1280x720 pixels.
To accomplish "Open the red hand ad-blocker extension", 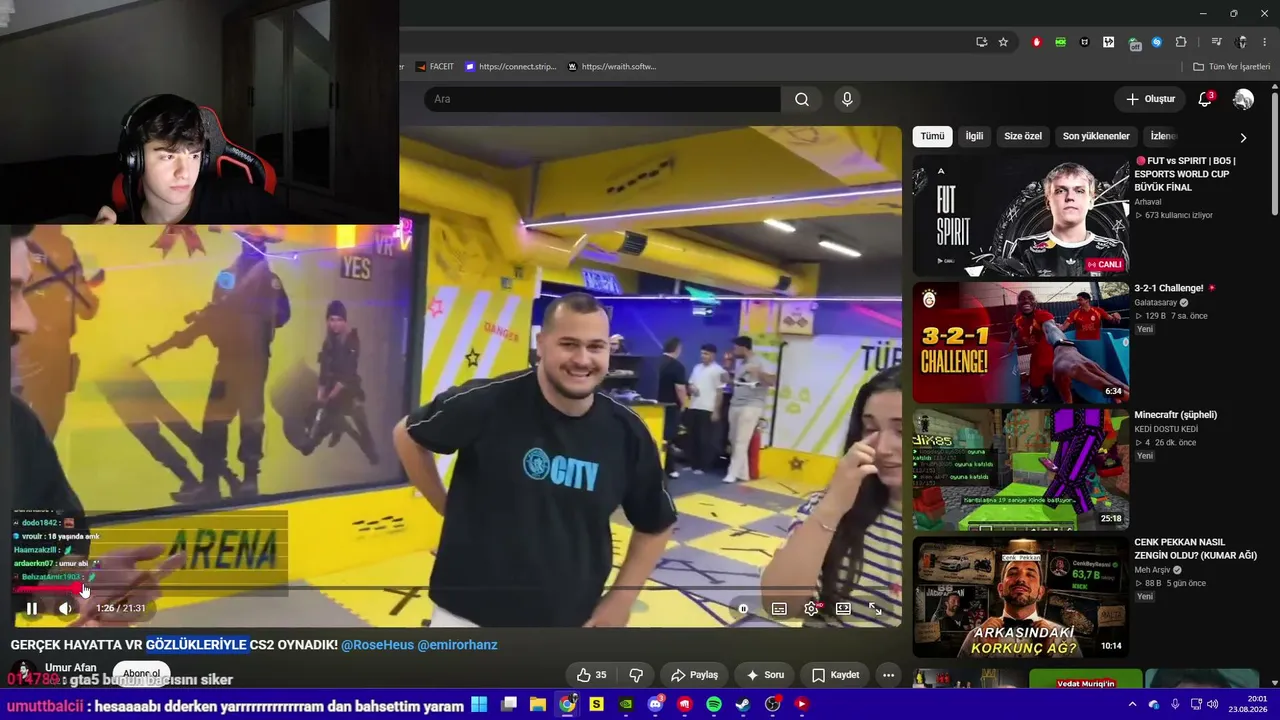I will (x=1037, y=42).
